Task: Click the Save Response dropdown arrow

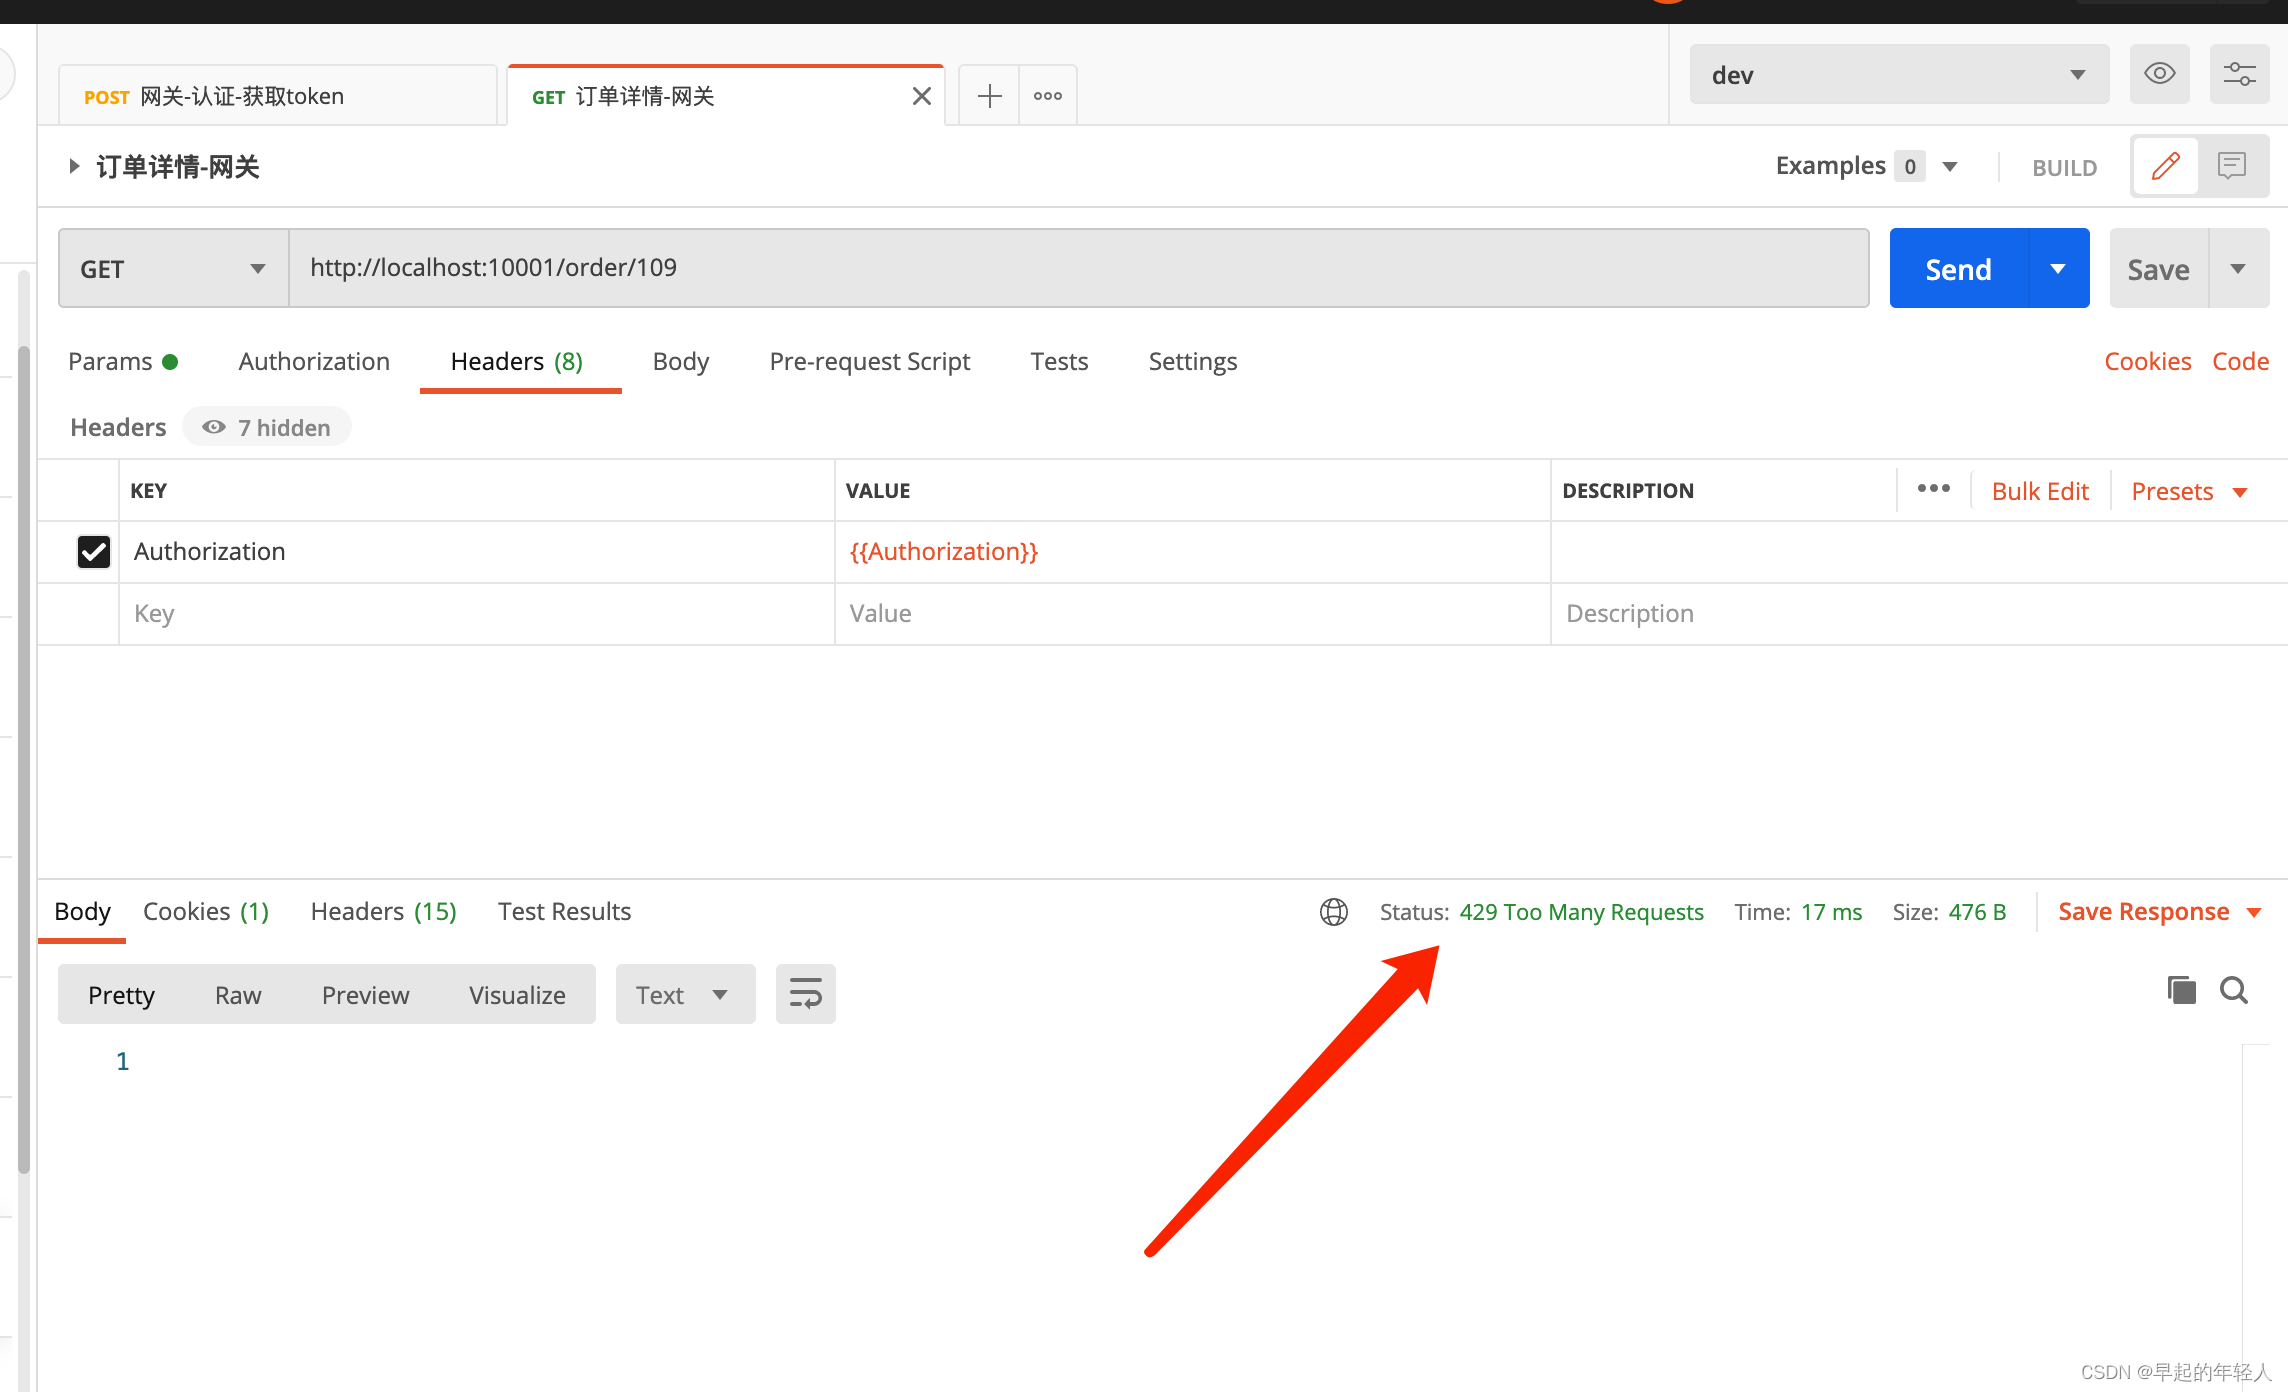Action: [x=2259, y=912]
